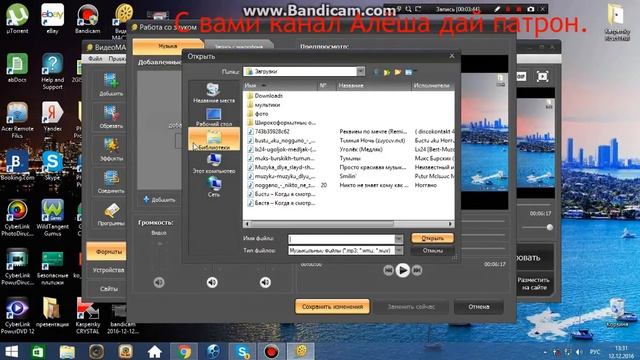The image size is (640, 360).
Task: Open the Устройства tab in VideoMASTER
Action: [x=108, y=270]
